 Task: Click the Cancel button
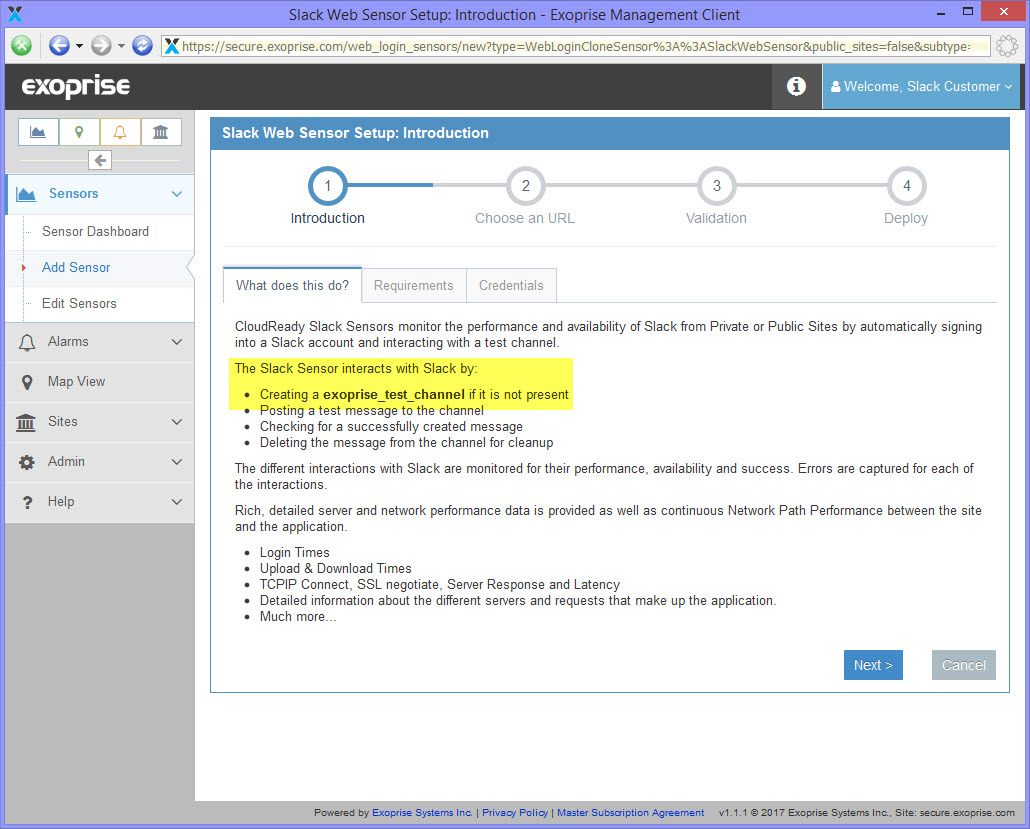(964, 665)
